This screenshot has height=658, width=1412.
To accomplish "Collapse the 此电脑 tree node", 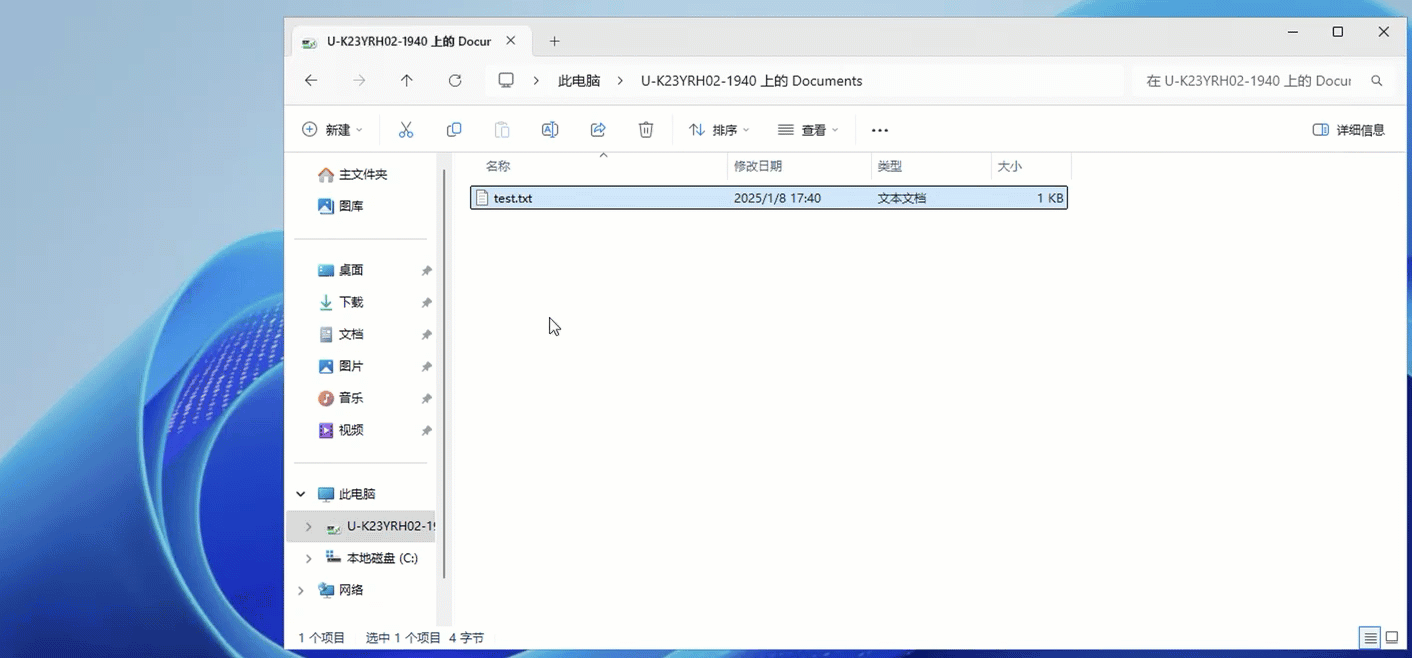I will (301, 494).
